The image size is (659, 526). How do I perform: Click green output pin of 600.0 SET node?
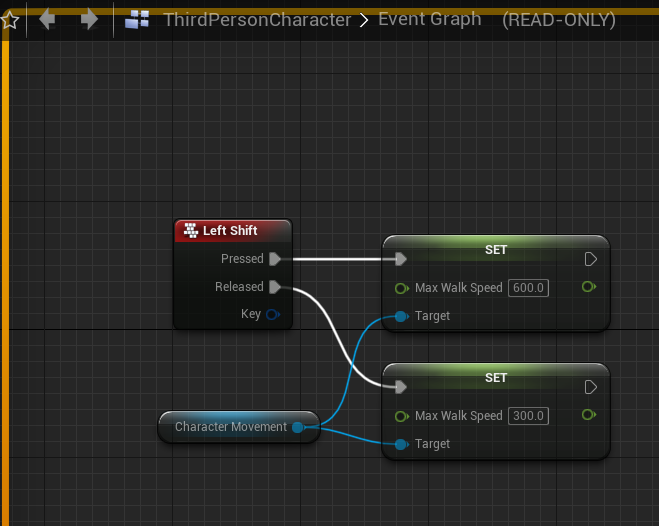pyautogui.click(x=589, y=287)
